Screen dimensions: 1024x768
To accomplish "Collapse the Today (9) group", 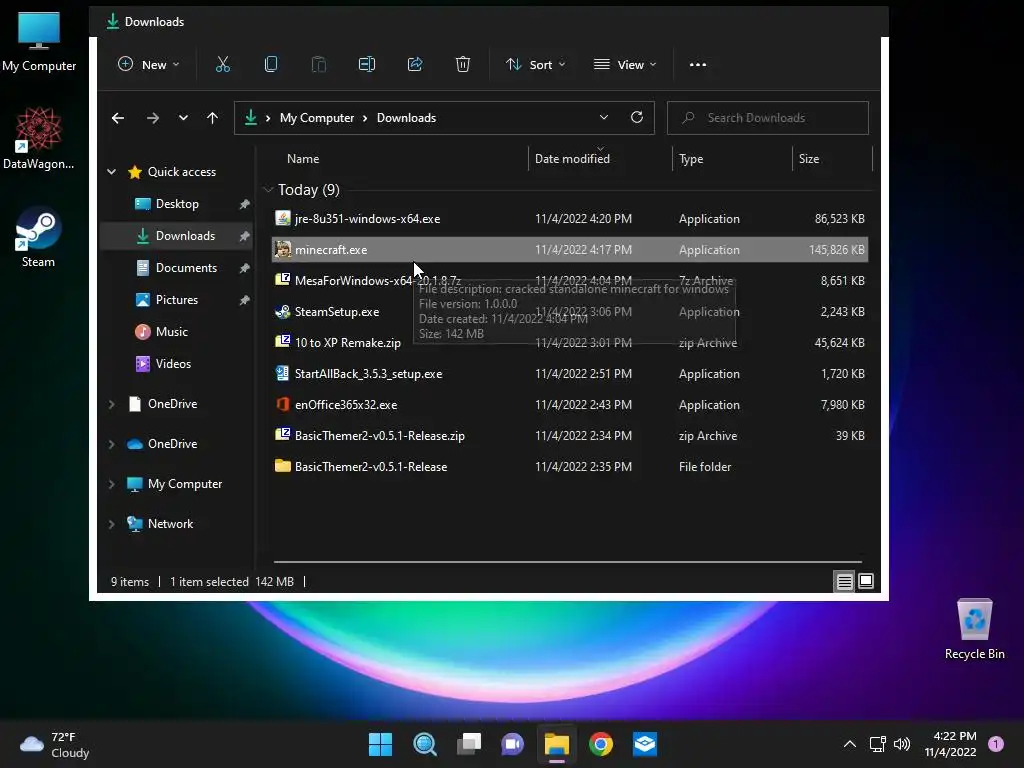I will pyautogui.click(x=268, y=189).
